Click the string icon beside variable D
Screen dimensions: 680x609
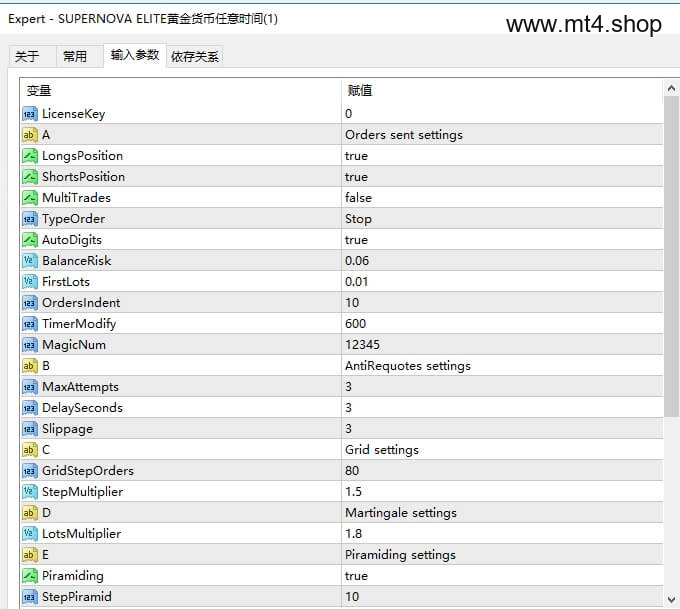(29, 513)
